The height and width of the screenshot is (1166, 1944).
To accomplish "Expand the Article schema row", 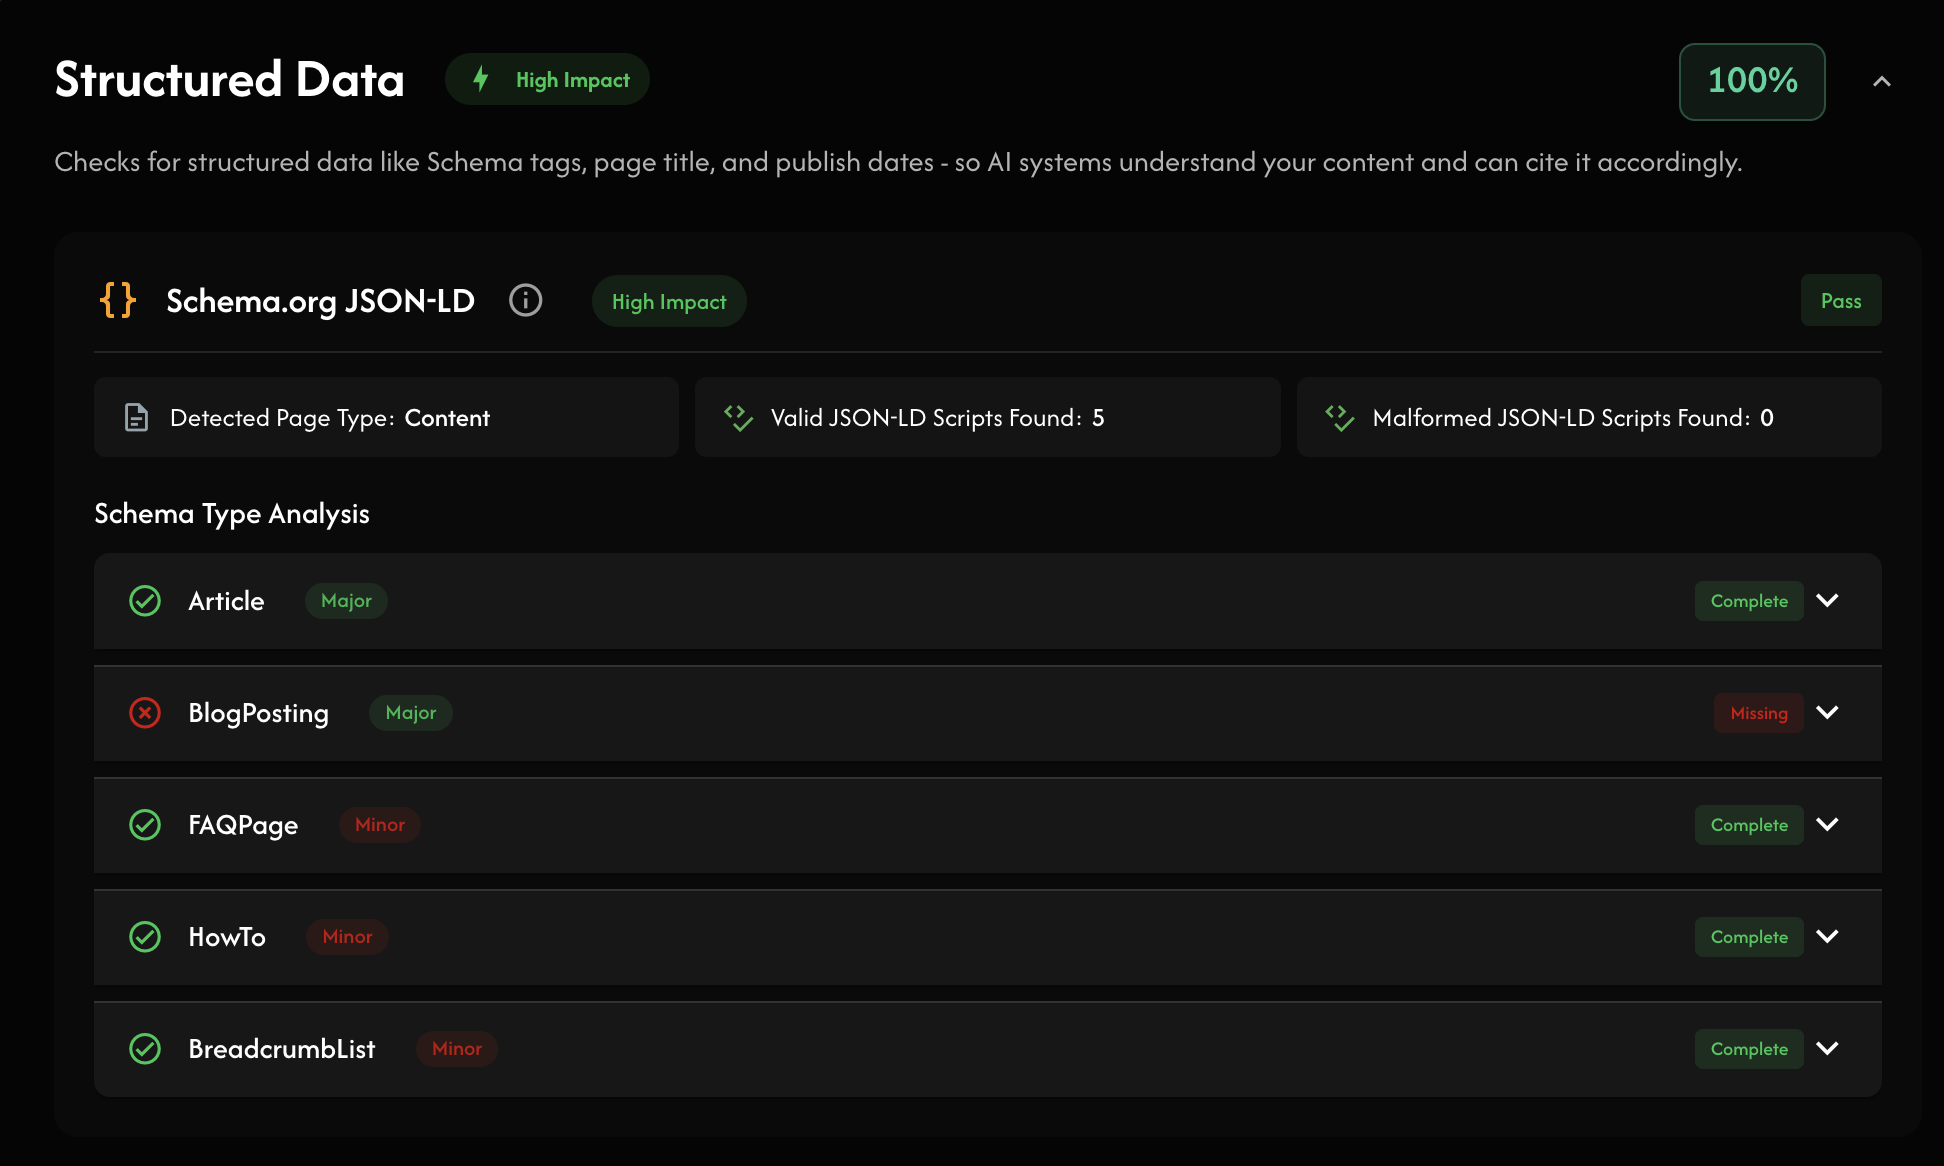I will (x=1827, y=601).
